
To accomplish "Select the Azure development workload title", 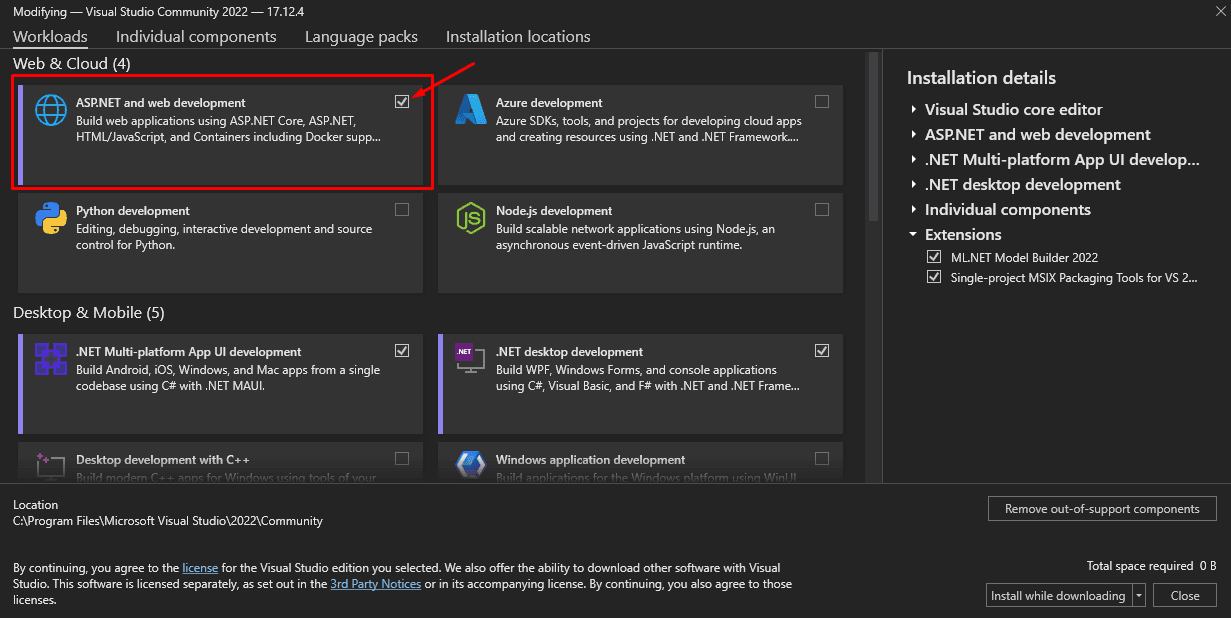I will 549,102.
